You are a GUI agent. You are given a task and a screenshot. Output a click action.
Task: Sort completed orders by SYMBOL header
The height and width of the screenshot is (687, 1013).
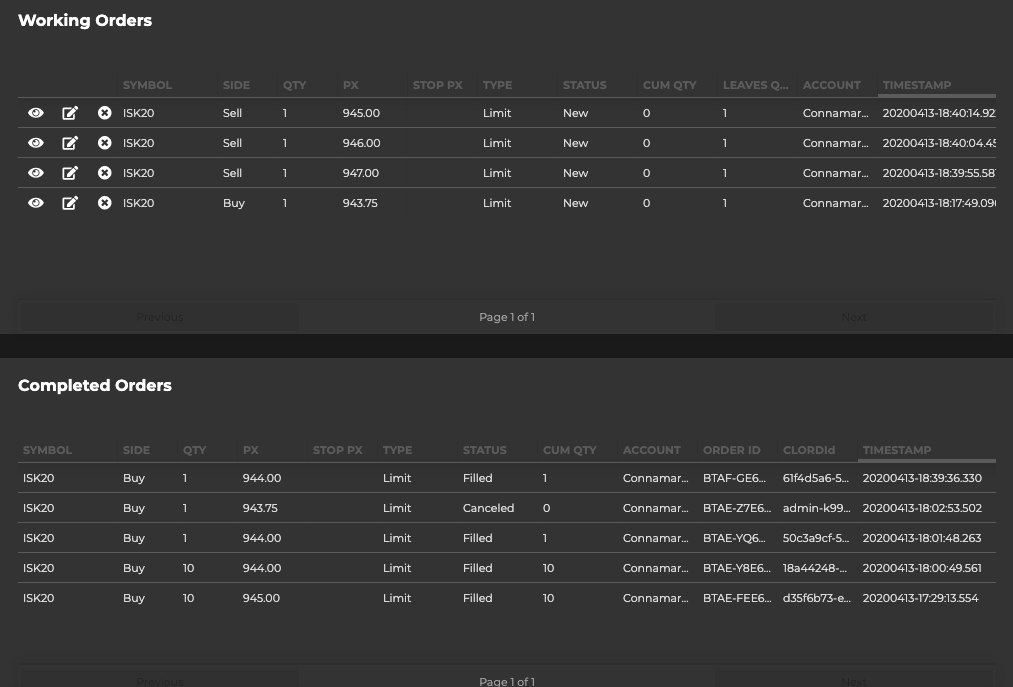(47, 450)
